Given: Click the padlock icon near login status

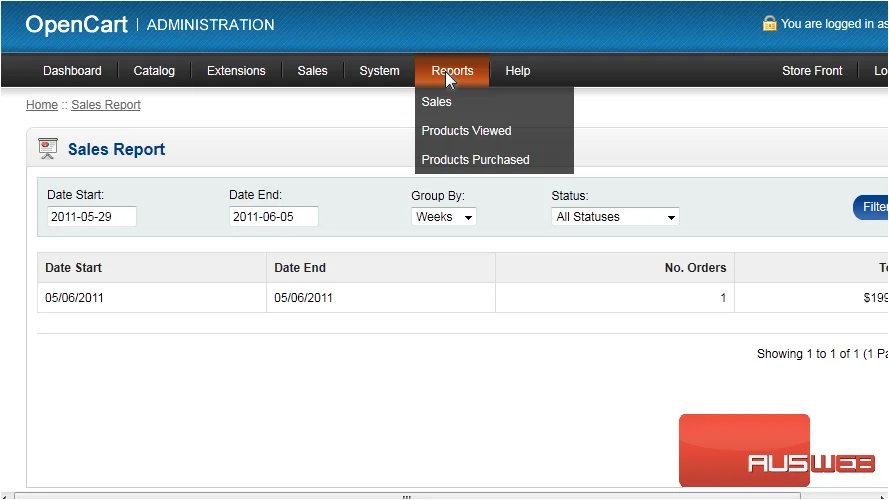Looking at the screenshot, I should point(769,23).
